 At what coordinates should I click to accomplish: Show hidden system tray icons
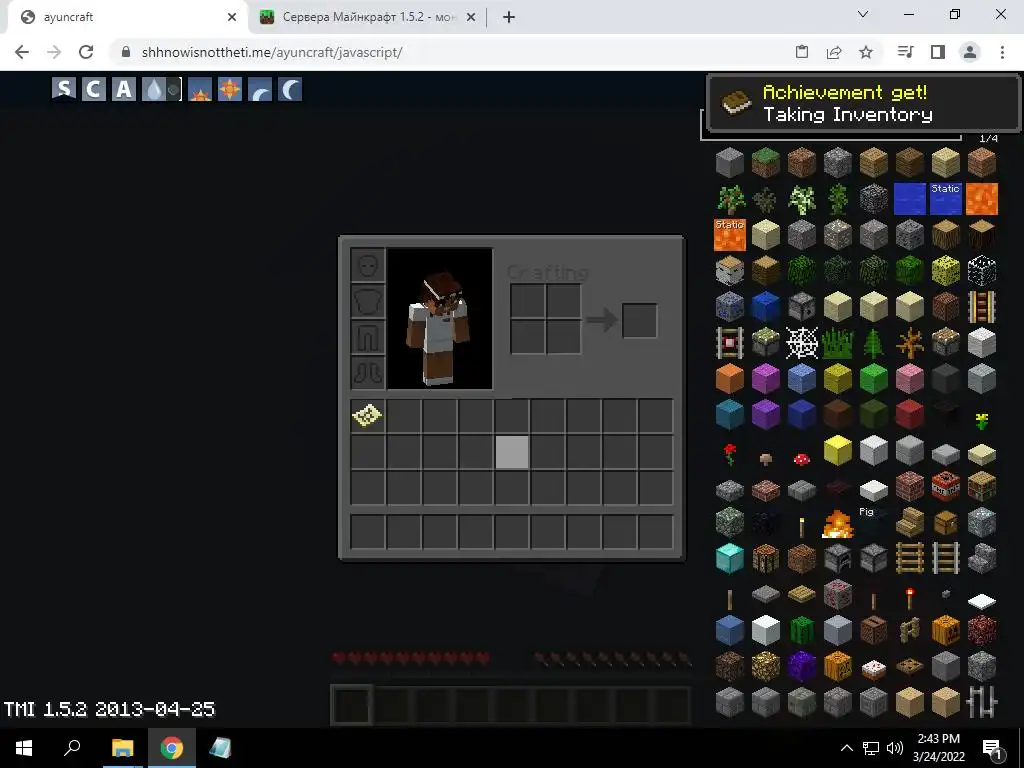pos(846,748)
